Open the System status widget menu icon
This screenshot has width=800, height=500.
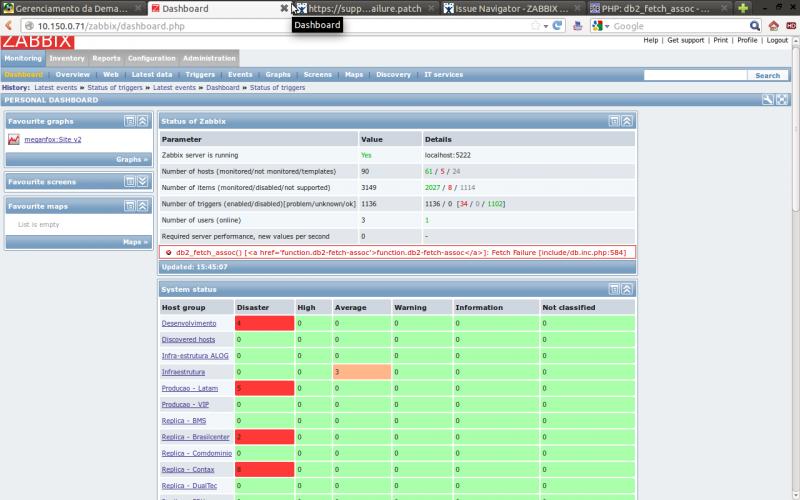[615, 289]
